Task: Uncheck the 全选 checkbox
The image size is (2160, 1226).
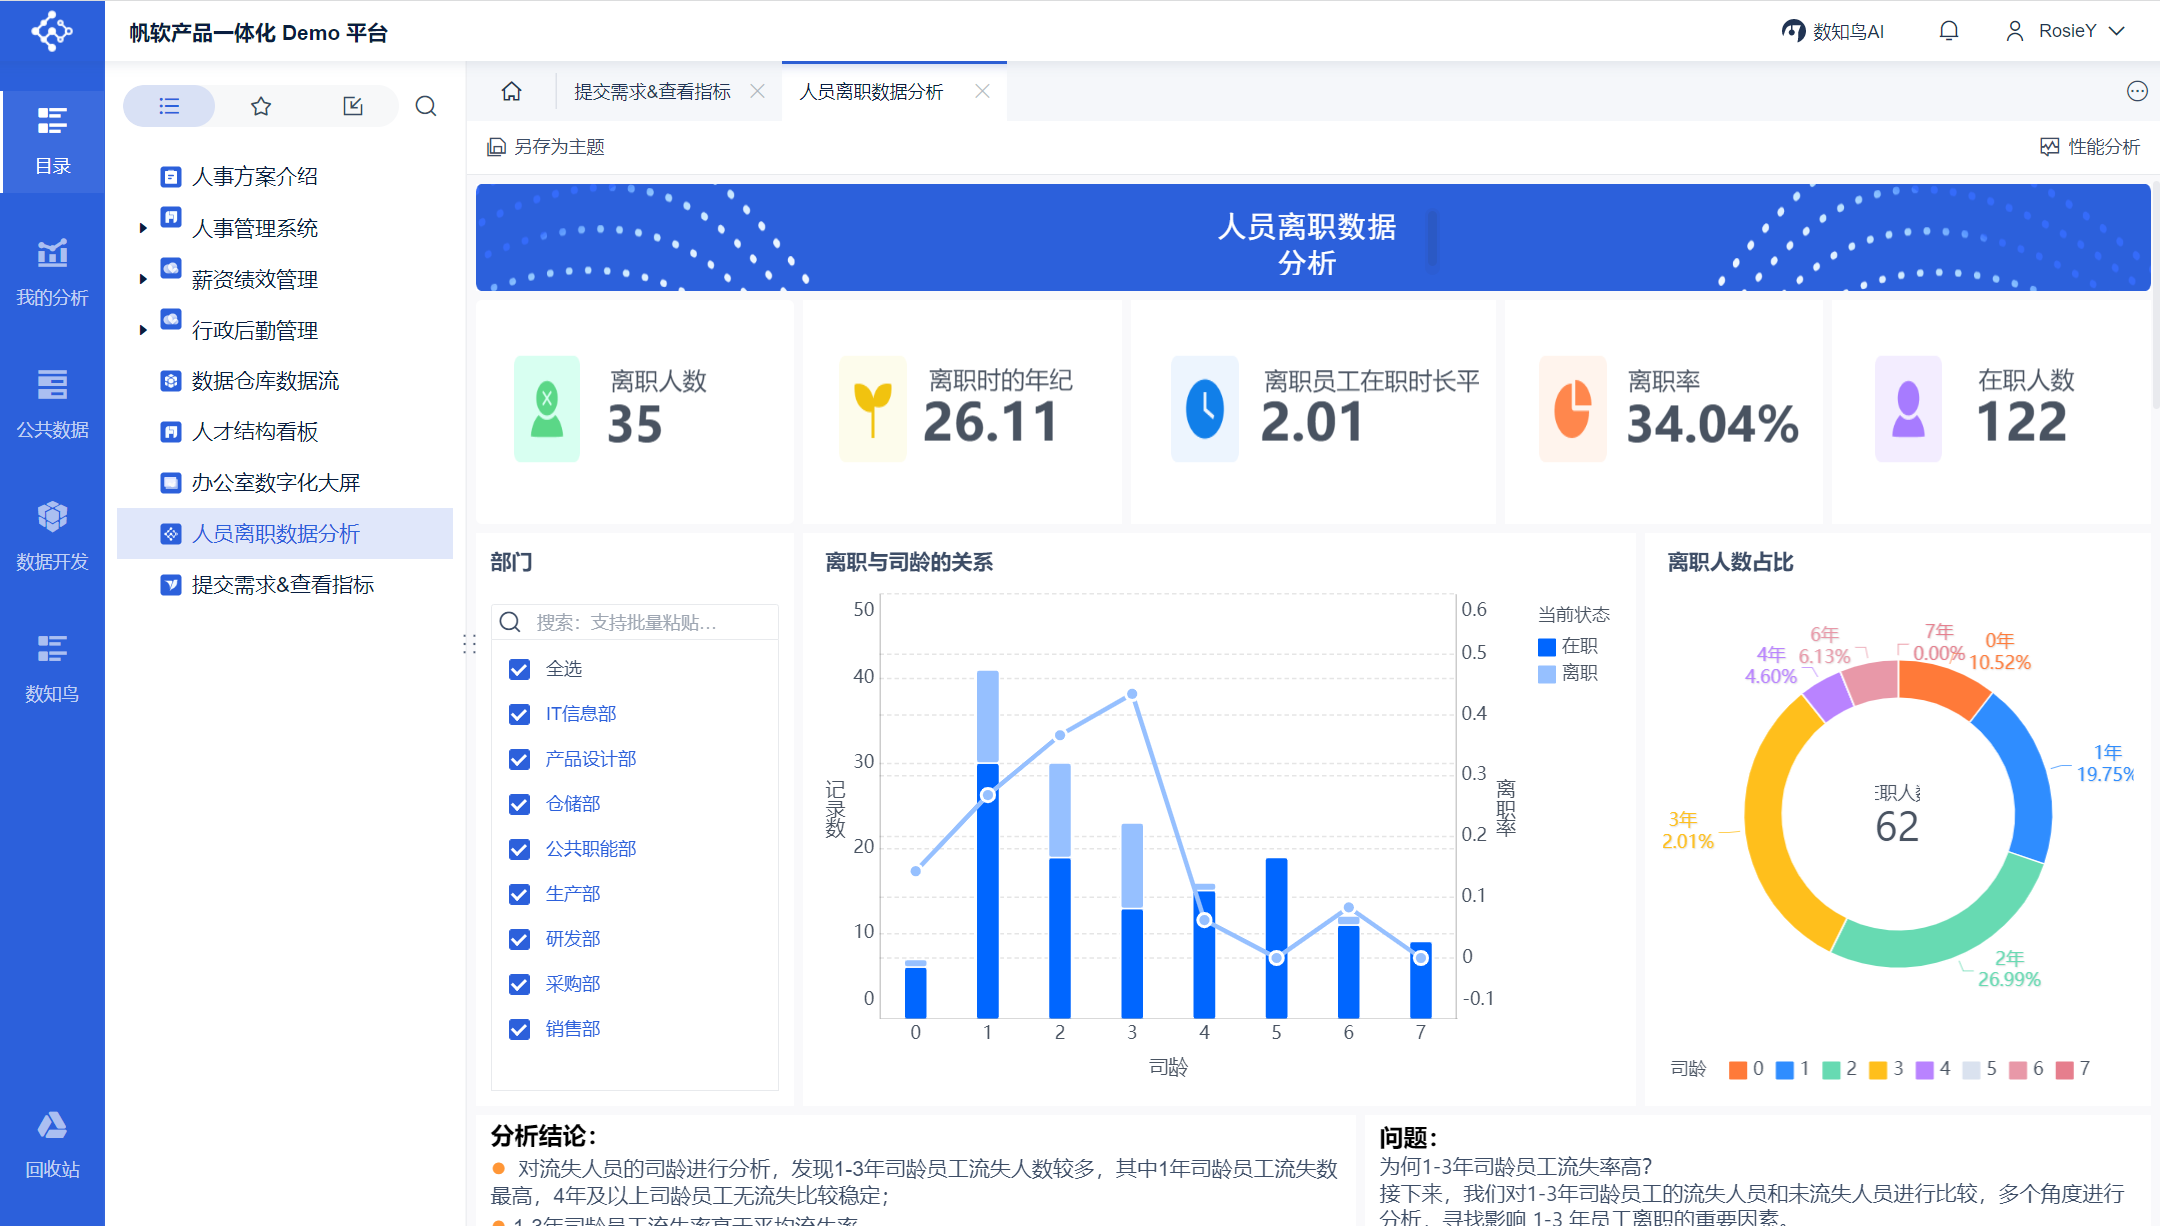Action: [519, 669]
